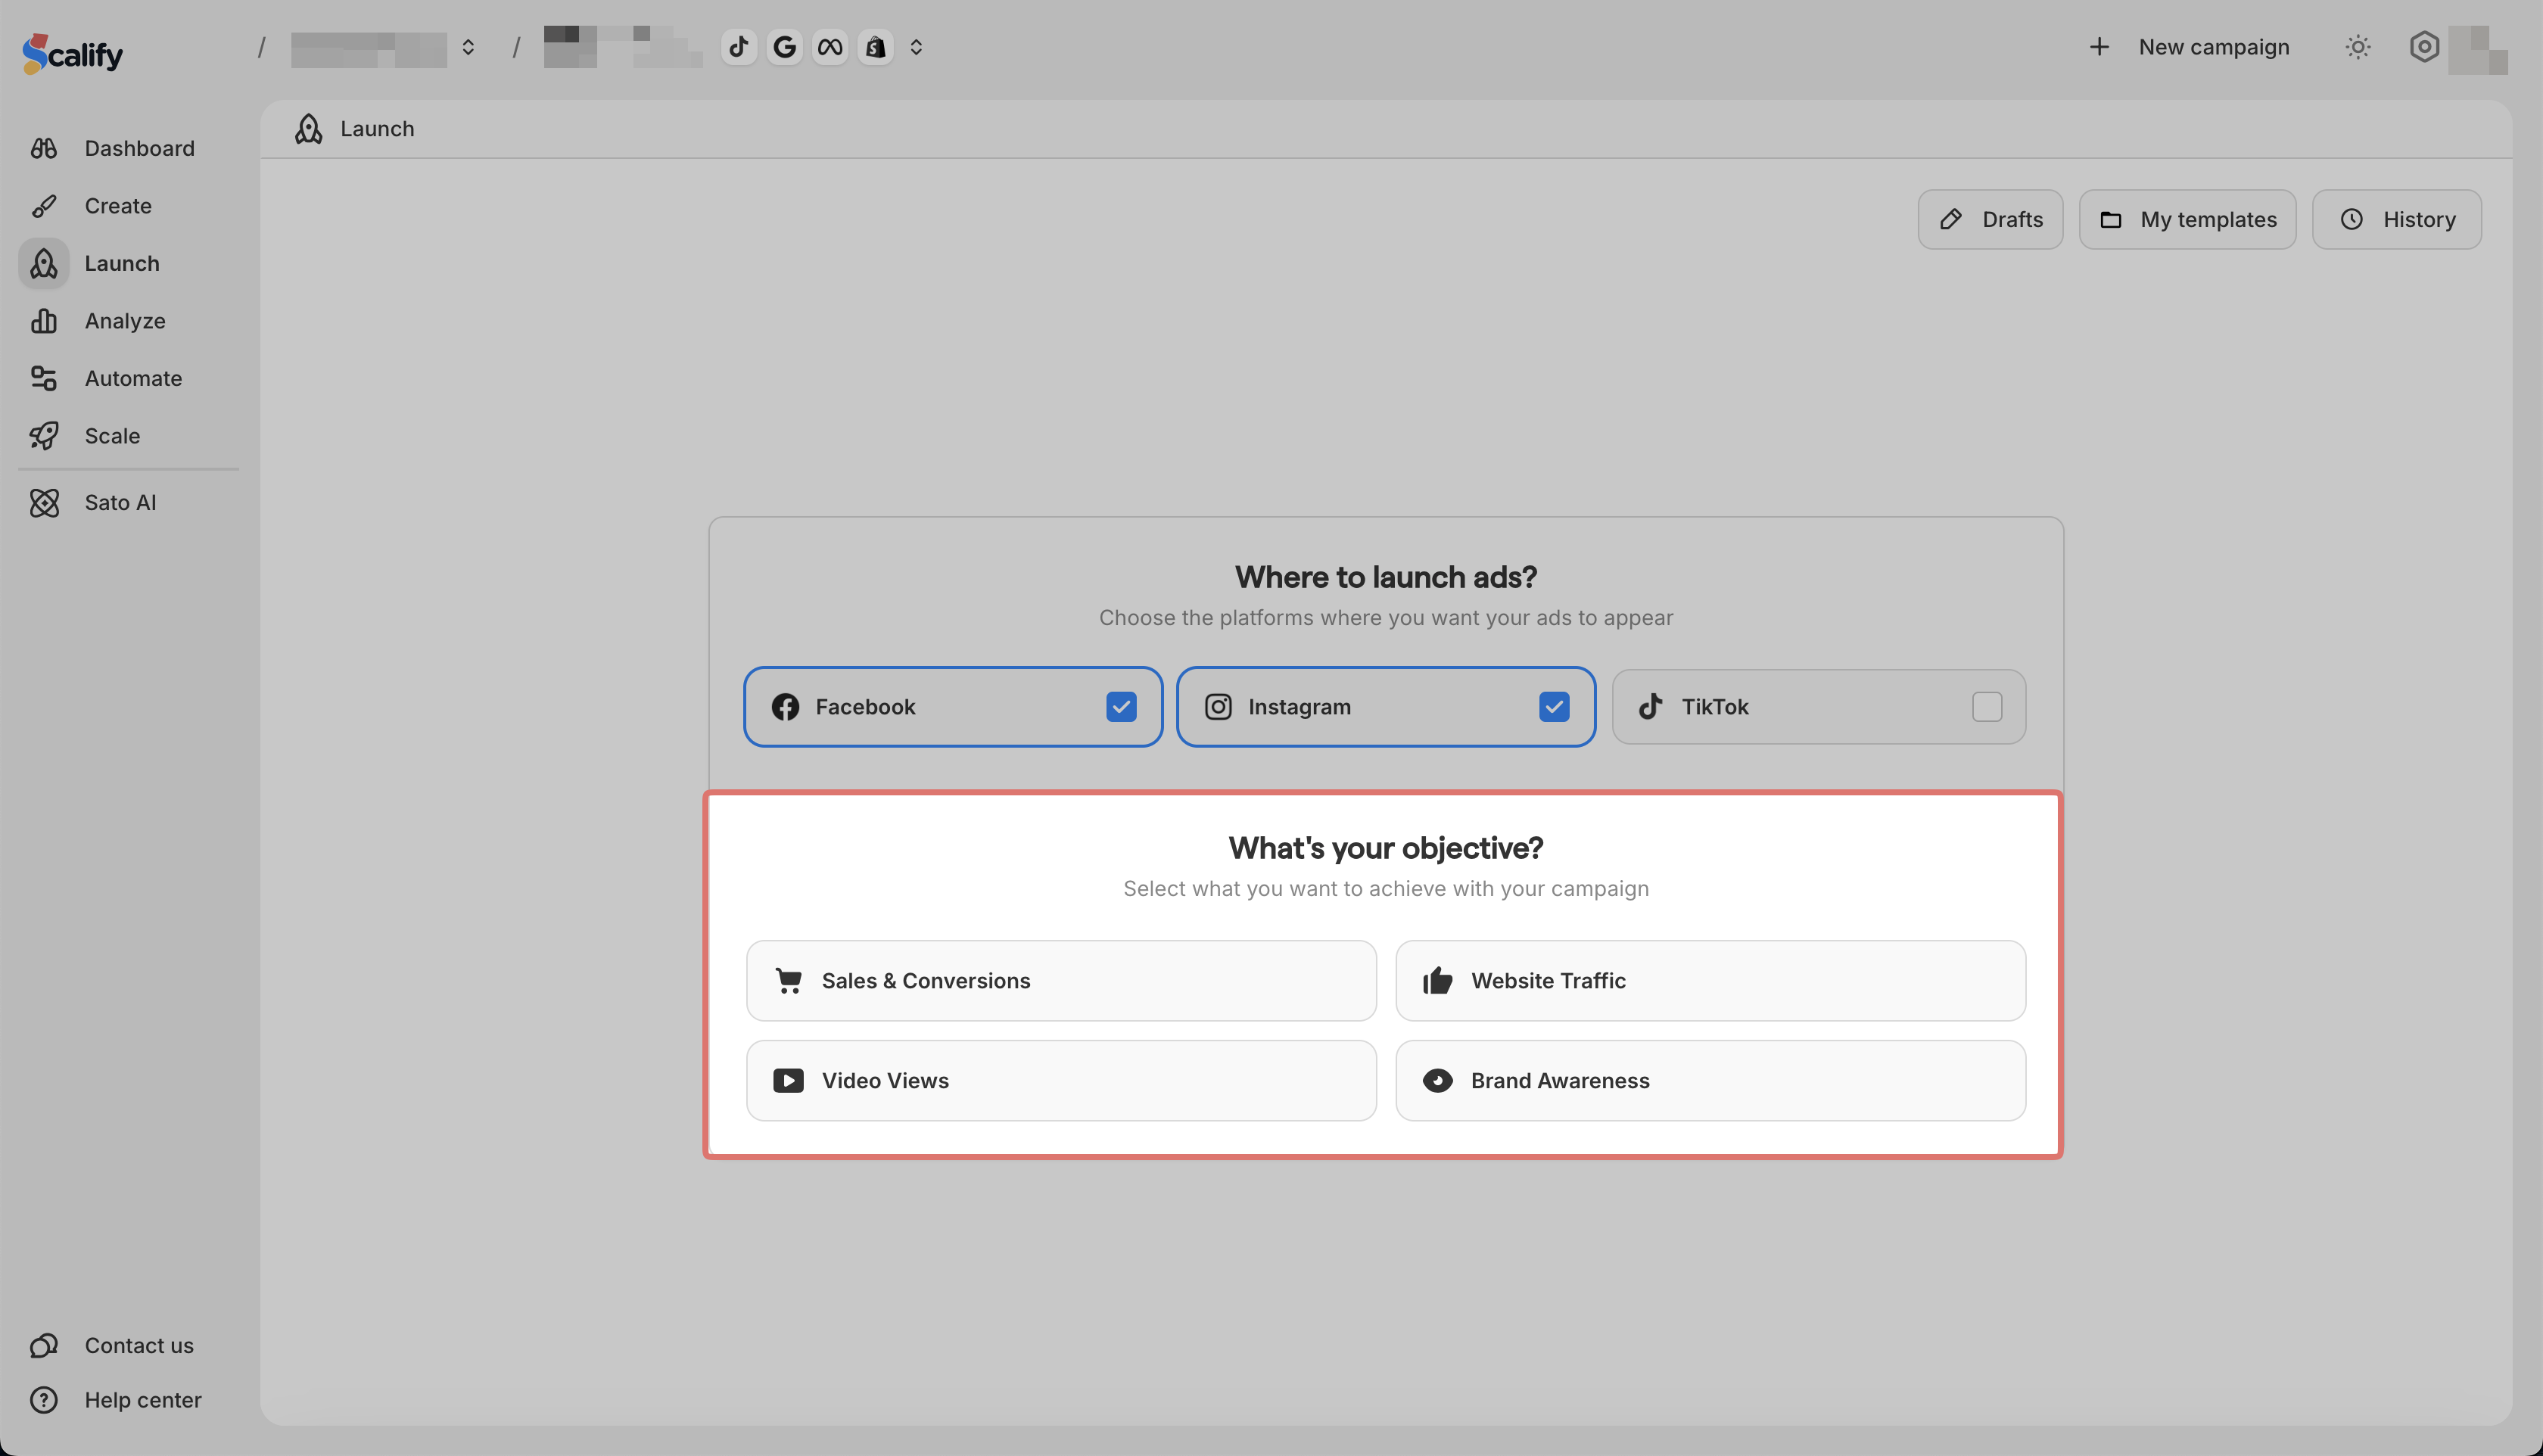Image resolution: width=2543 pixels, height=1456 pixels.
Task: Uncheck the Facebook platform checkbox
Action: point(1121,707)
